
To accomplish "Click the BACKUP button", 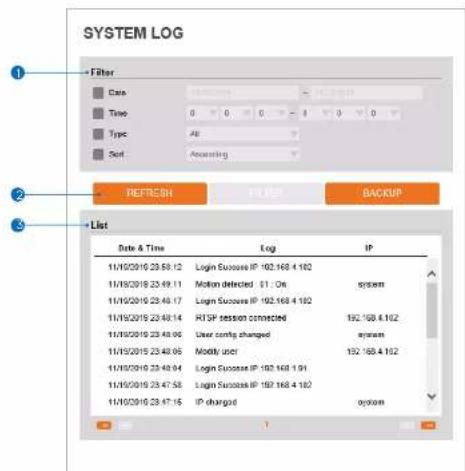I will coord(382,193).
